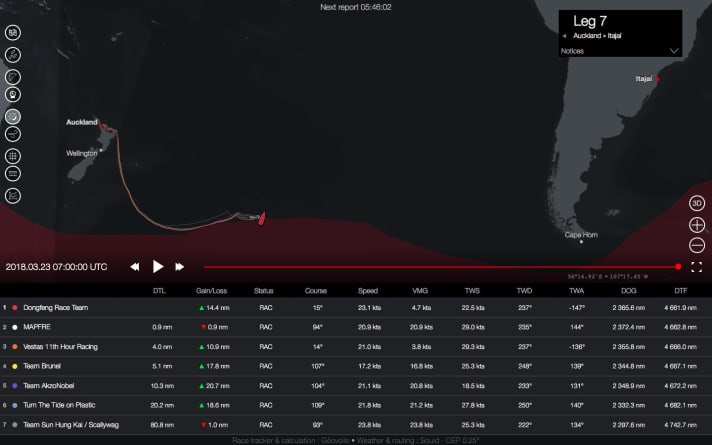Toggle the latitude-longitude grid icon

coord(13,156)
